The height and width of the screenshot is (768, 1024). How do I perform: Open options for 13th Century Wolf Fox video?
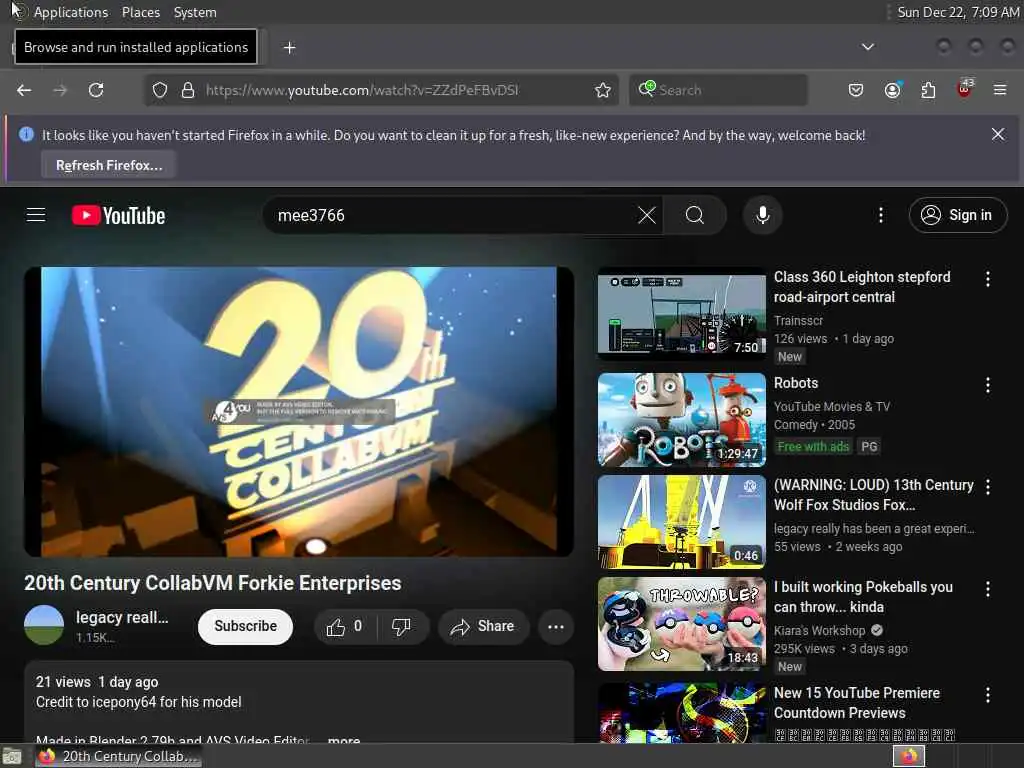click(988, 487)
